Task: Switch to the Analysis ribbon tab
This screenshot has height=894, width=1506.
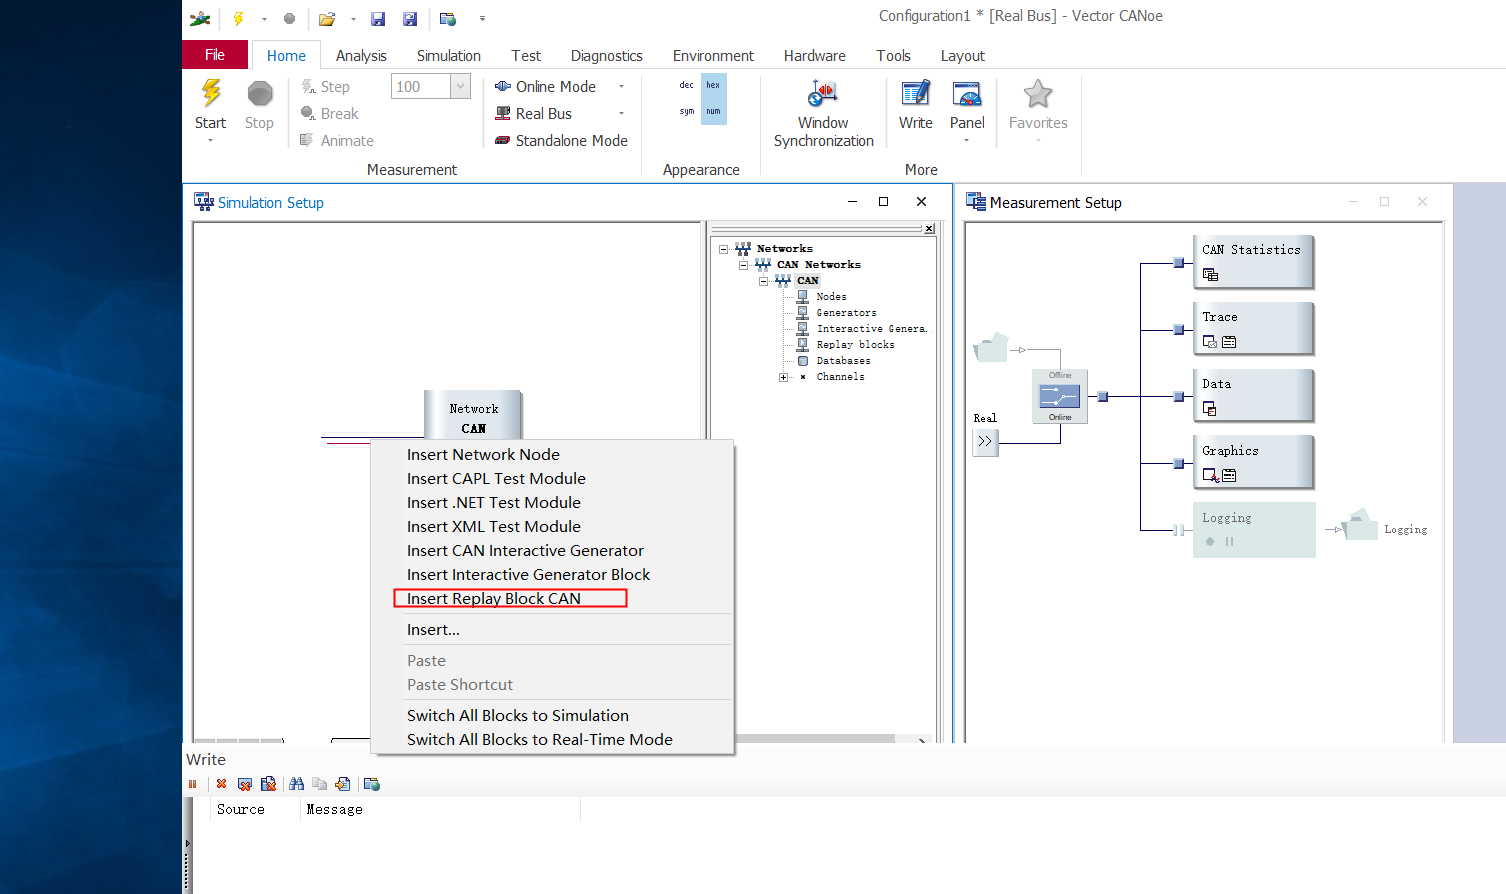Action: coord(361,56)
